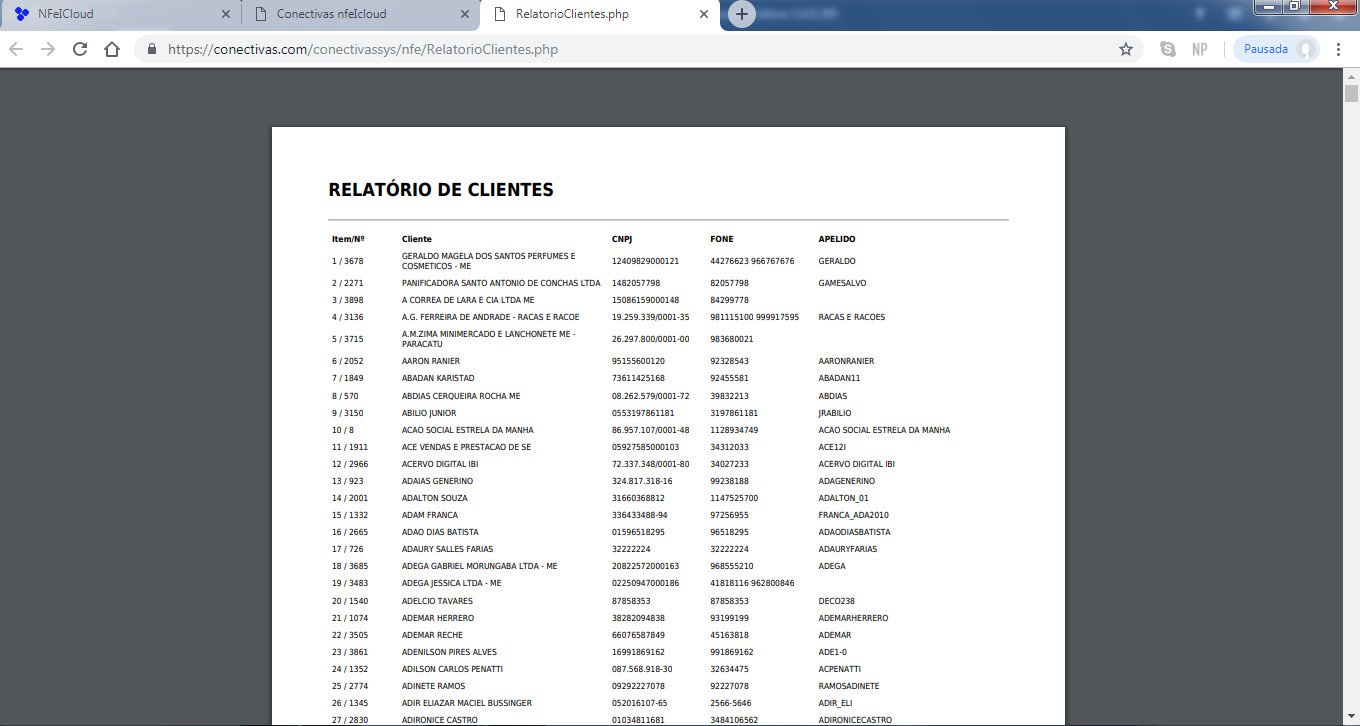Image resolution: width=1360 pixels, height=726 pixels.
Task: Switch to the NFeICloud tab
Action: point(110,14)
